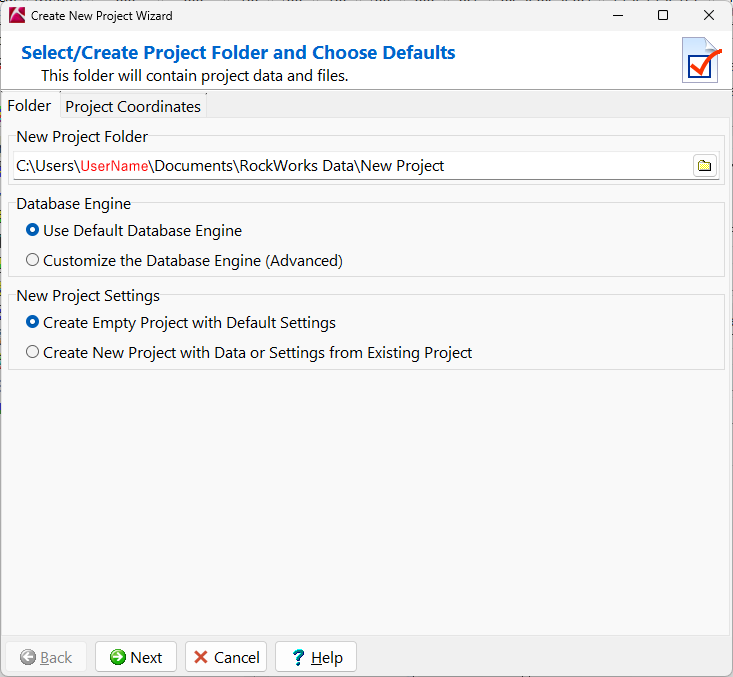The height and width of the screenshot is (677, 733).
Task: Open the Project Coordinates tab
Action: [133, 107]
